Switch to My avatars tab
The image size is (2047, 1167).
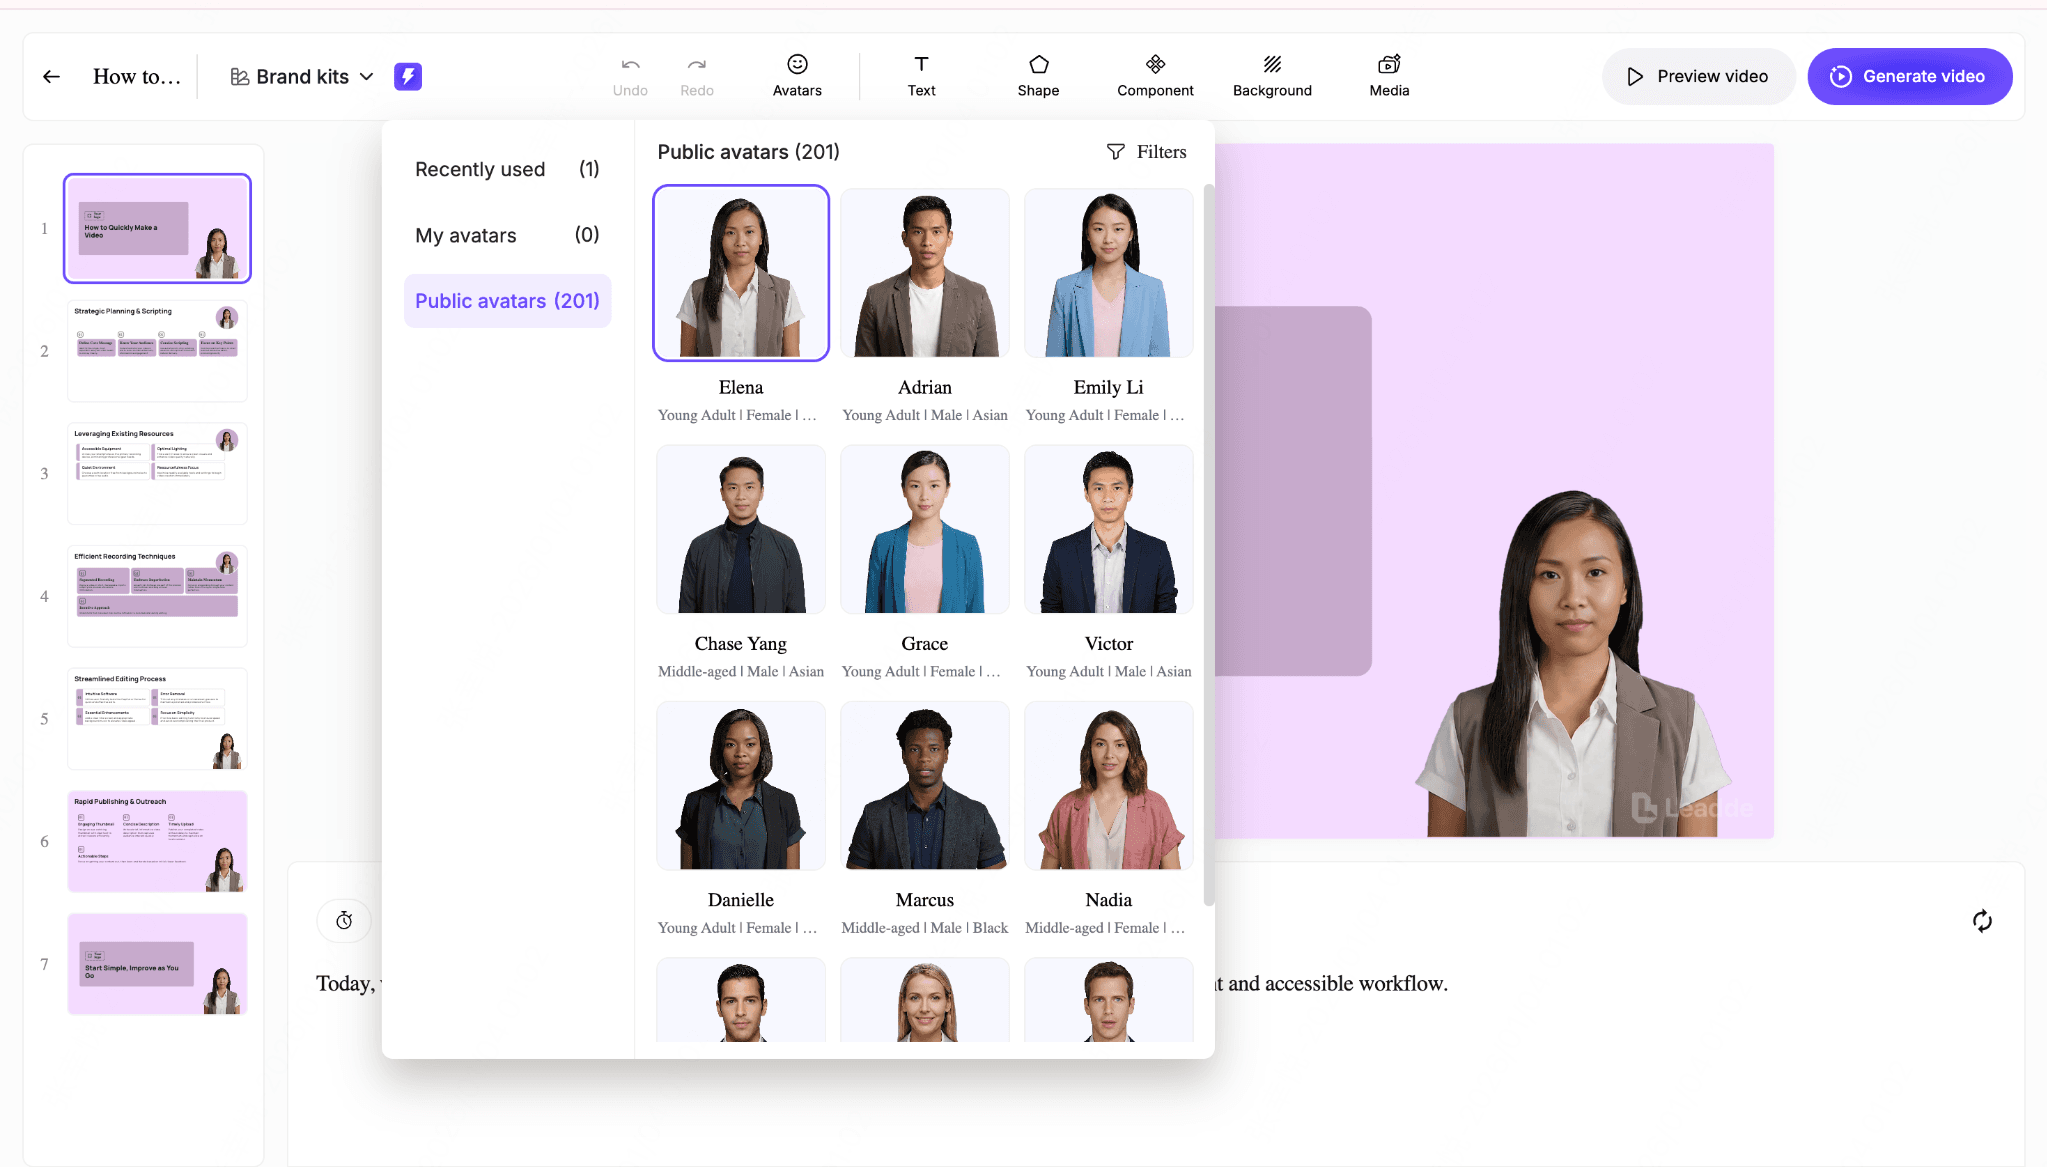pyautogui.click(x=507, y=235)
